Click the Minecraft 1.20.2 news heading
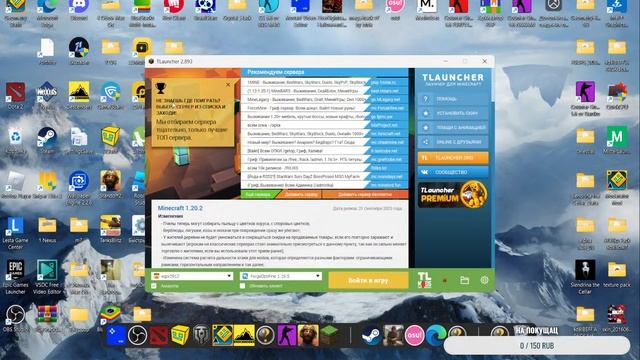This screenshot has height=360, width=640. (180, 208)
